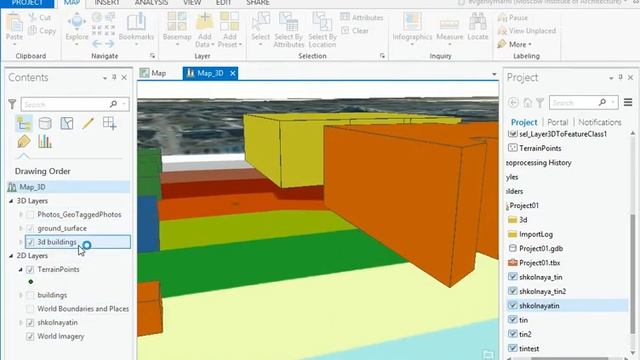Hide the World Imagery layer
640x360 pixels.
(30, 336)
